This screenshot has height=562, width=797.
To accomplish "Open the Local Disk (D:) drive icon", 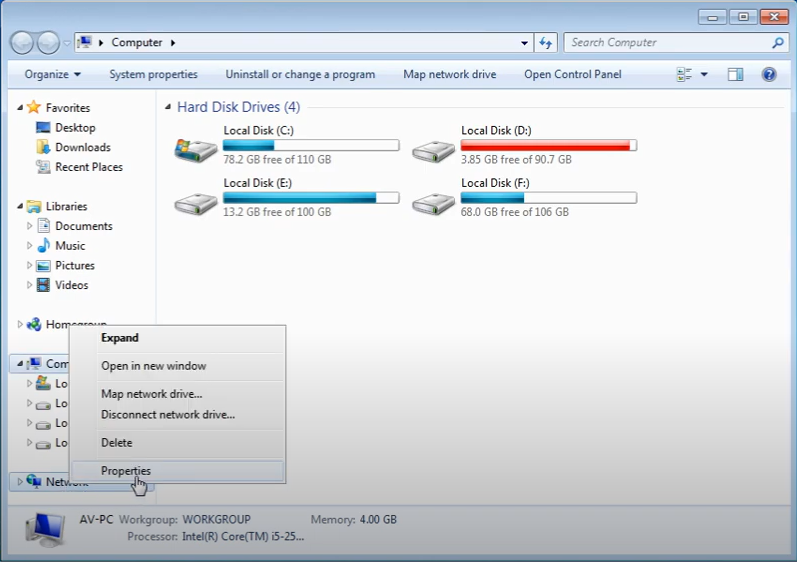I will click(433, 150).
